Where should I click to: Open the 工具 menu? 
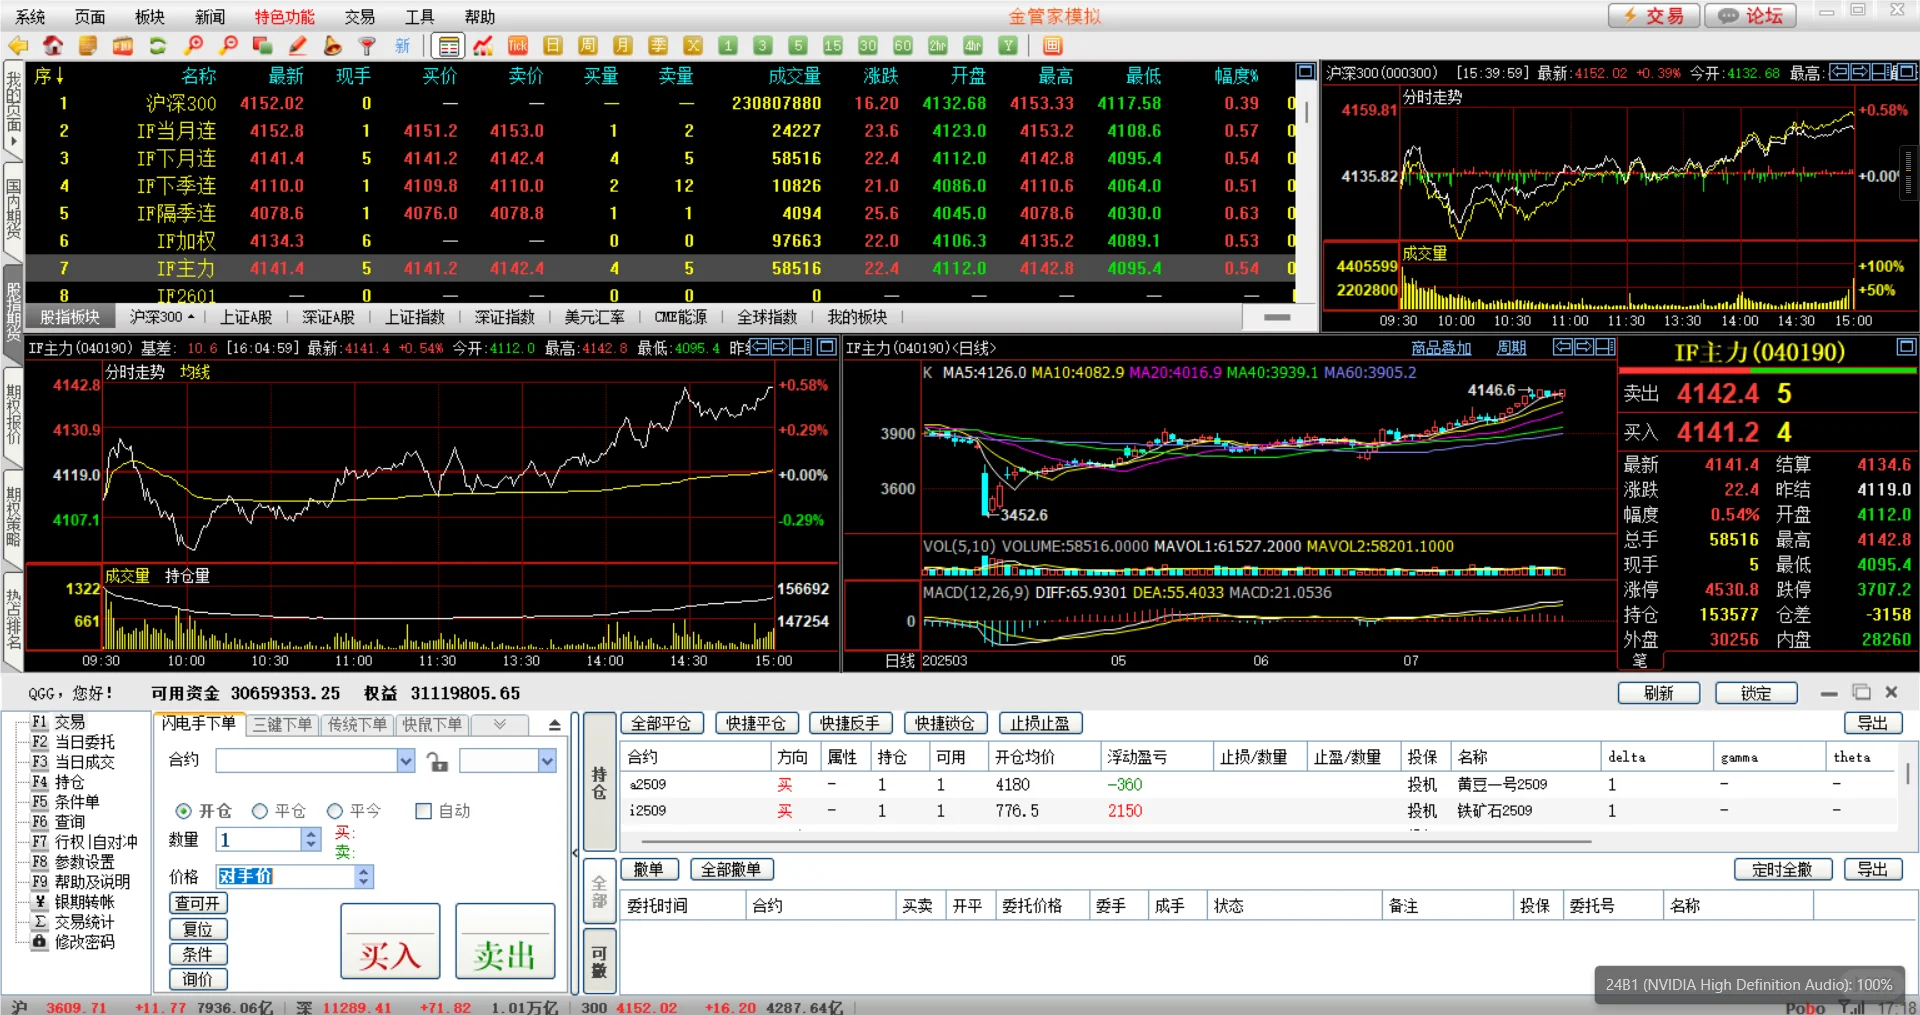(x=420, y=16)
